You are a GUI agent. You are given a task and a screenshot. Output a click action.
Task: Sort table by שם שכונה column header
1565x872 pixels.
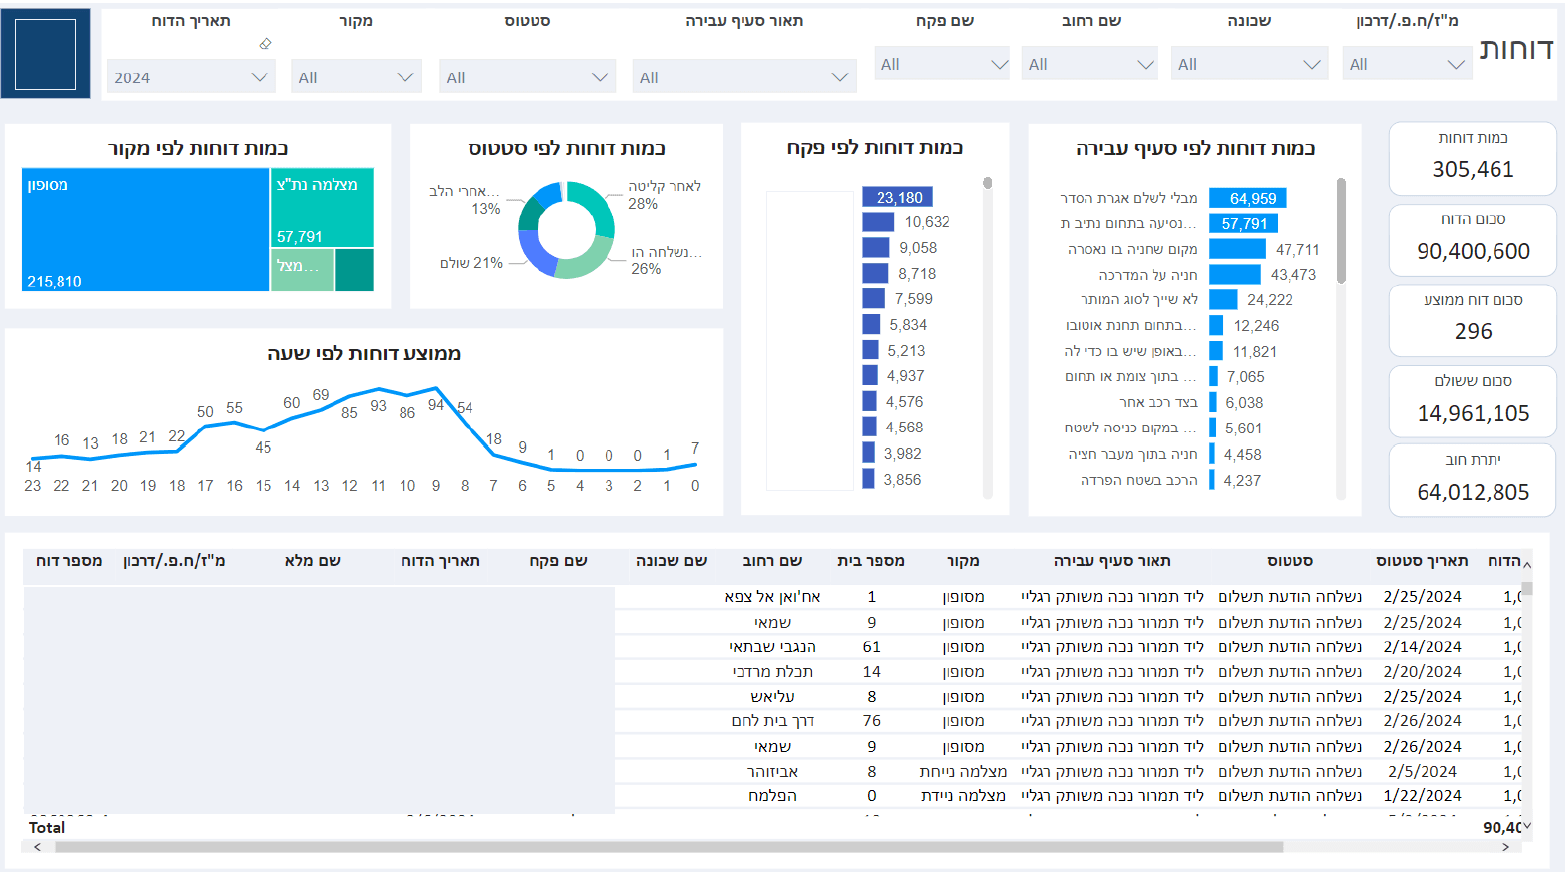point(672,561)
